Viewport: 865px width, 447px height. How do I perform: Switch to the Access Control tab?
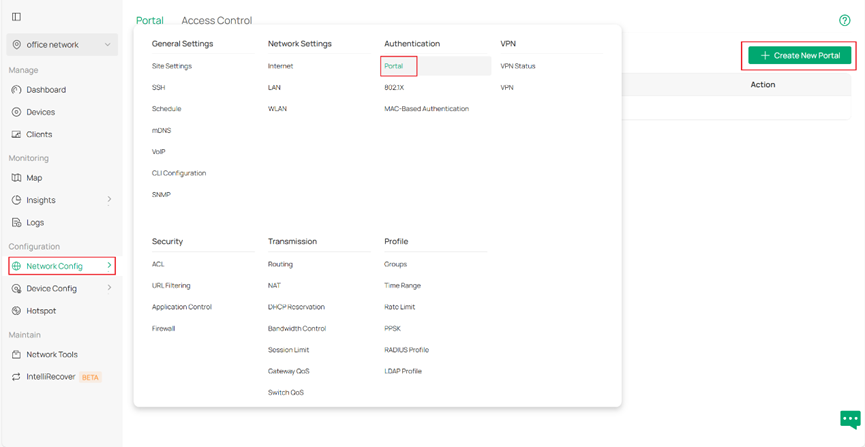[216, 20]
